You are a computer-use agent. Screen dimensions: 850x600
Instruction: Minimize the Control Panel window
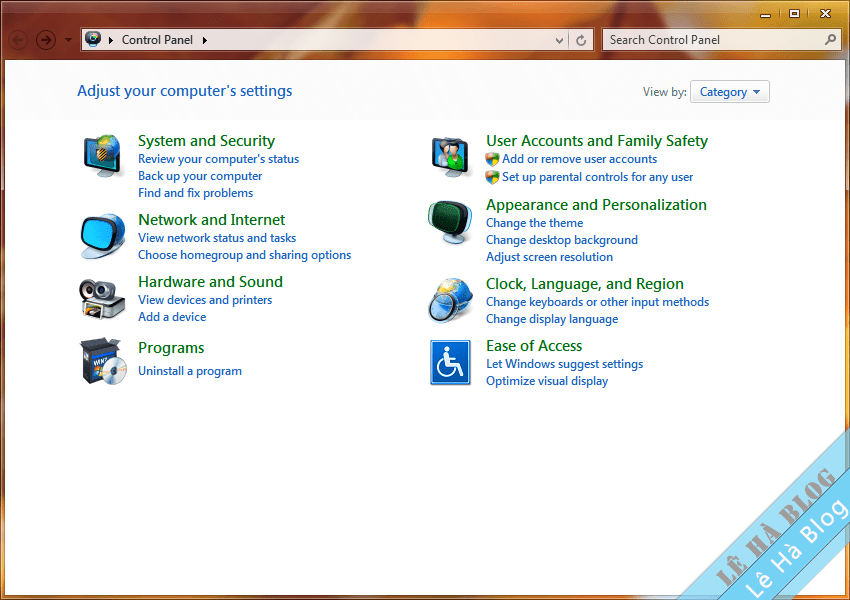pos(765,15)
